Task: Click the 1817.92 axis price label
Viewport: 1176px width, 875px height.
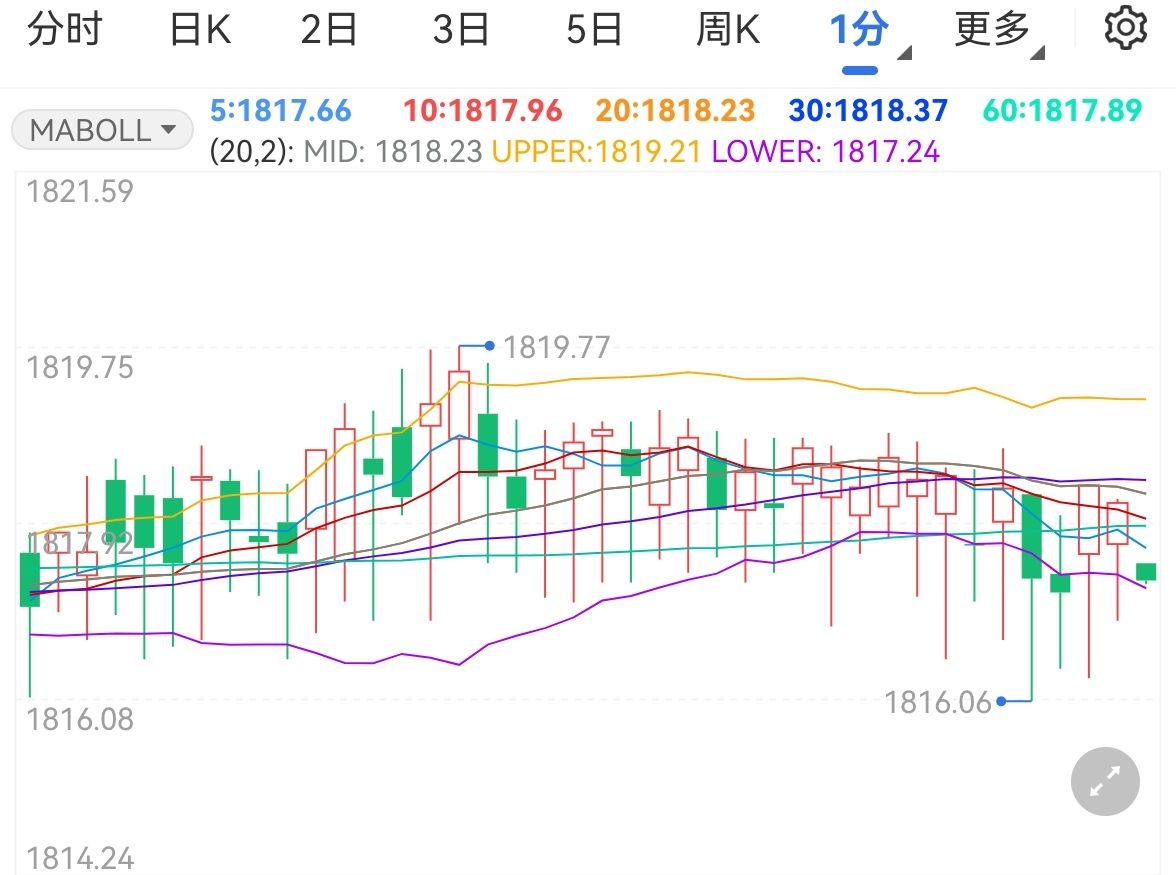Action: click(80, 543)
